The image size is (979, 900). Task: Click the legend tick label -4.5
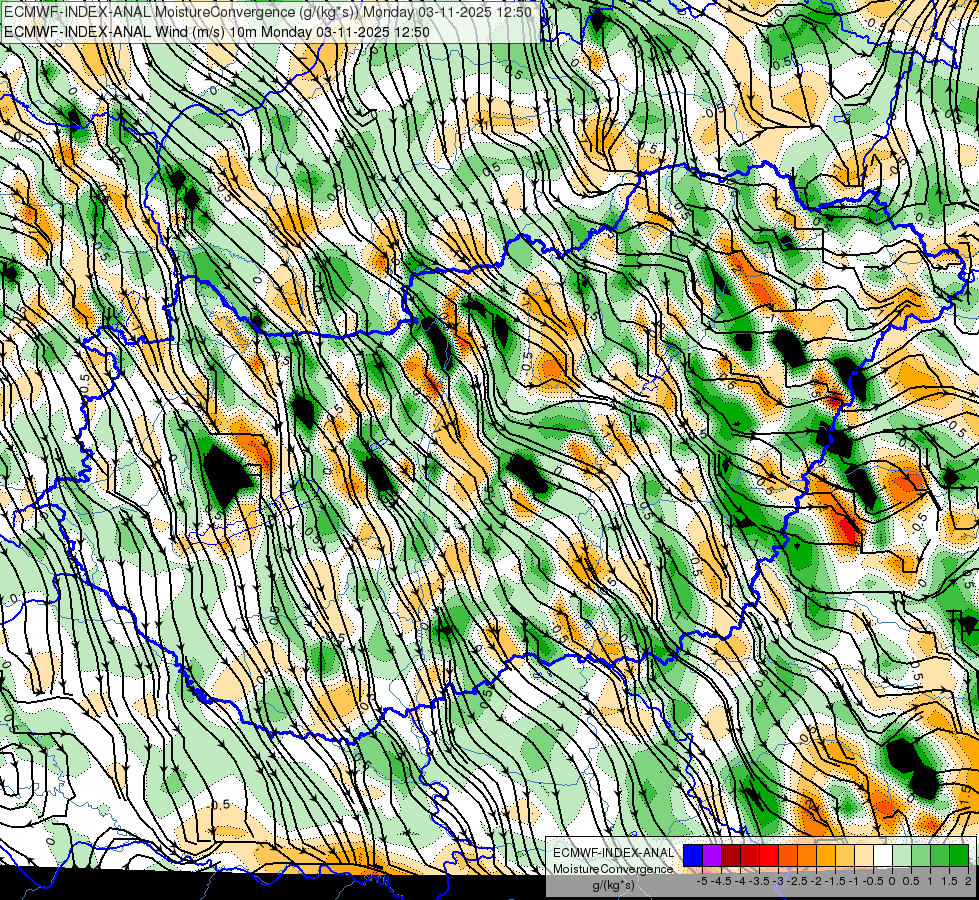(x=722, y=881)
